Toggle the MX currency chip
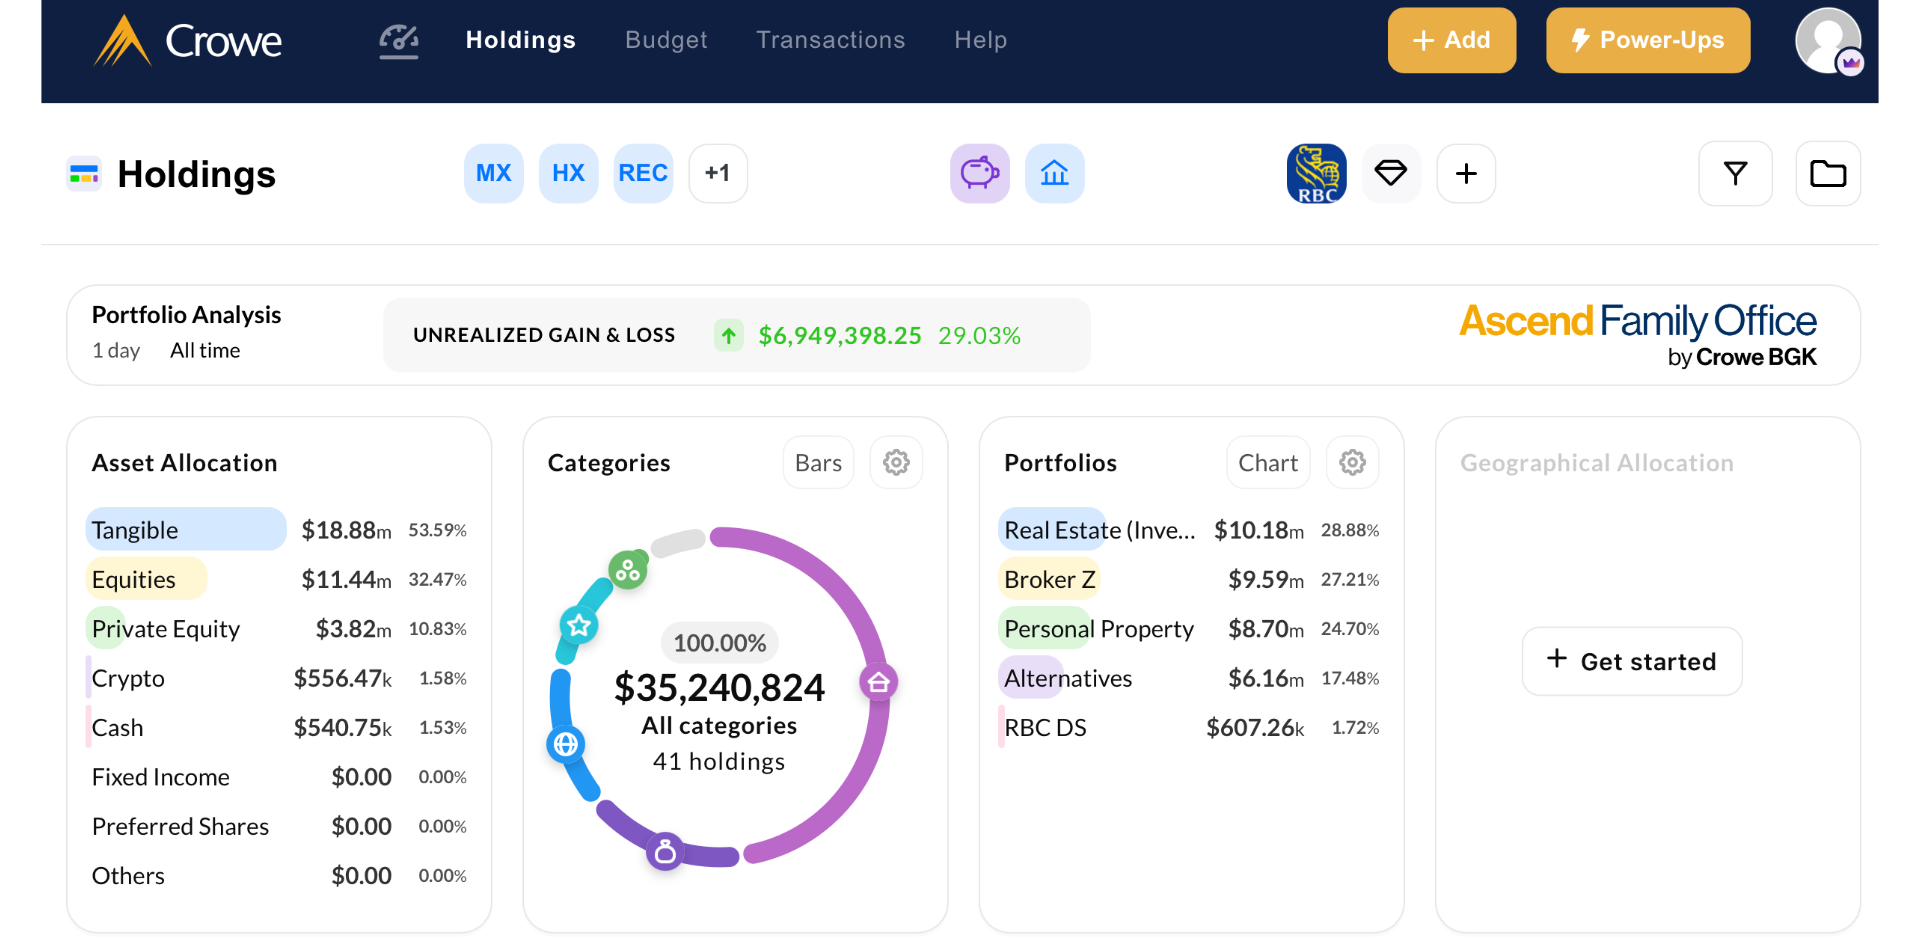 (x=494, y=174)
